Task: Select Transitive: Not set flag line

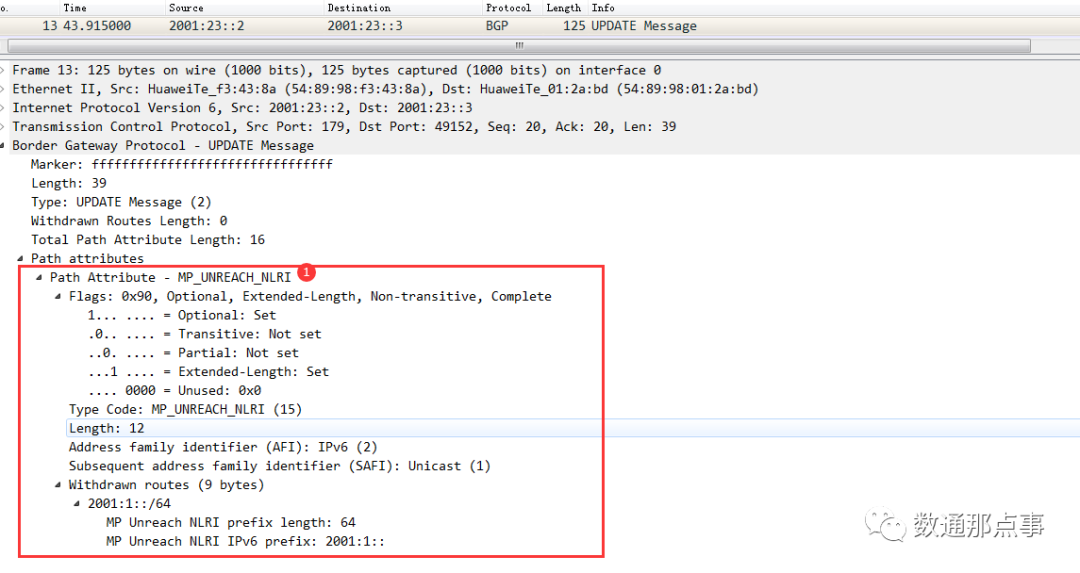Action: coord(205,334)
